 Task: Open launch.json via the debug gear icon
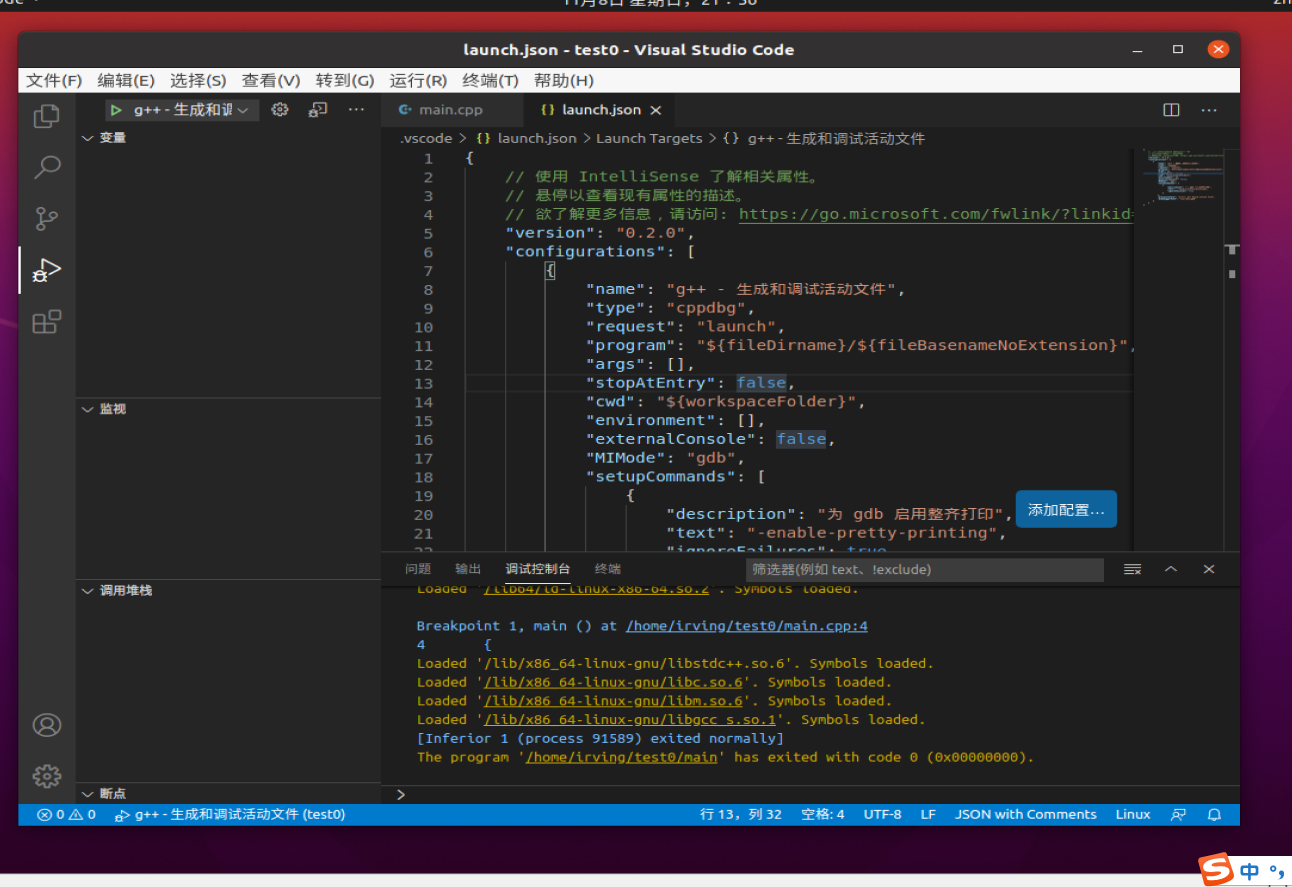[280, 110]
